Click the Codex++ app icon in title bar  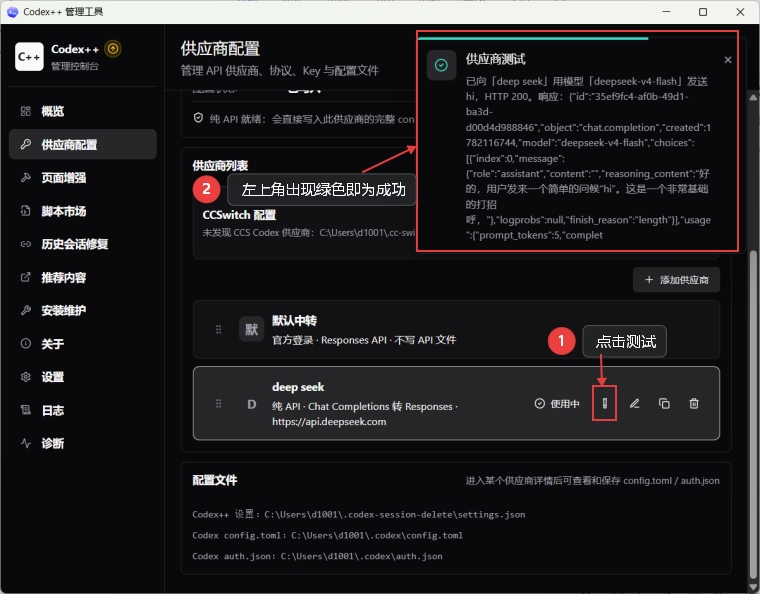(13, 12)
